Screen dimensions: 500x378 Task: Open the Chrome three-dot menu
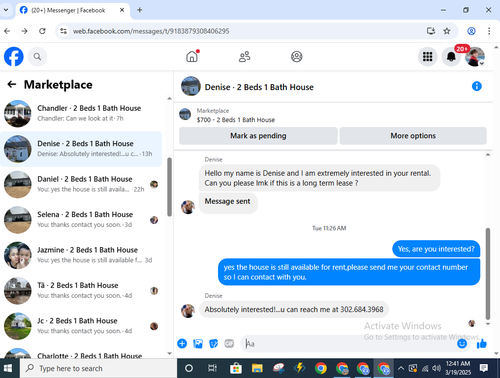click(489, 31)
